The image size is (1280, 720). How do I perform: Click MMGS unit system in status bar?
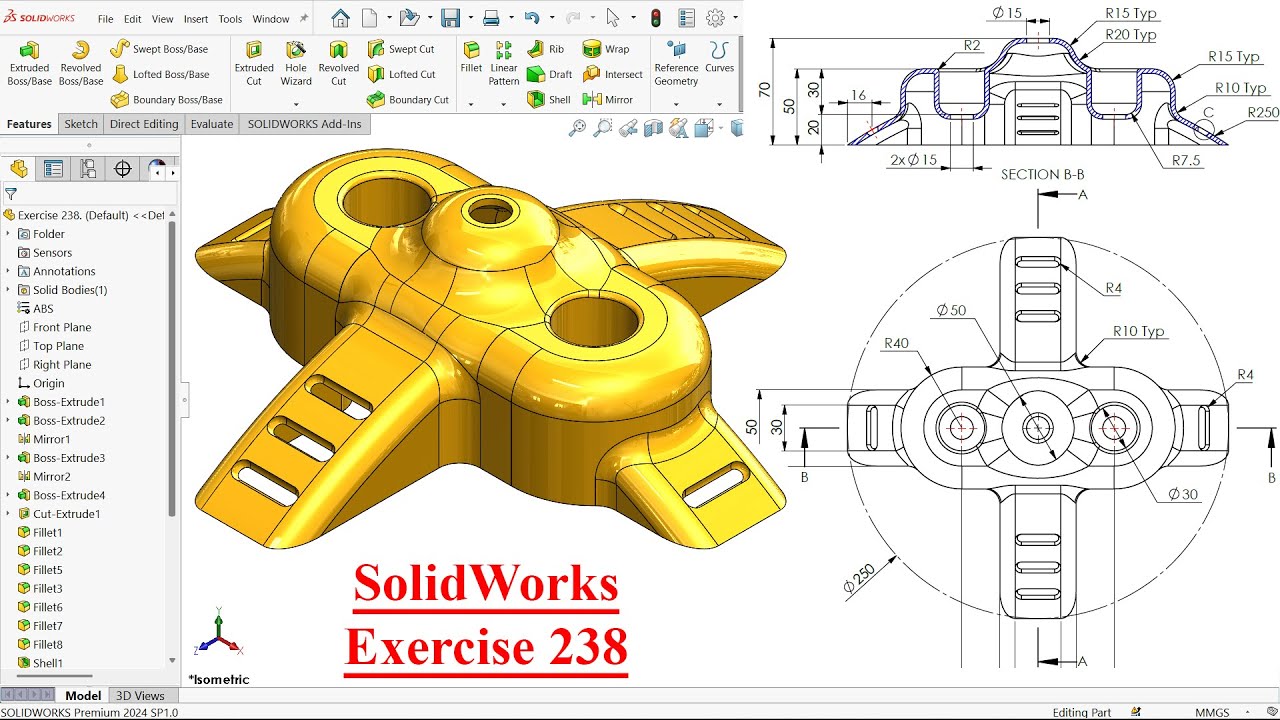pos(1212,712)
